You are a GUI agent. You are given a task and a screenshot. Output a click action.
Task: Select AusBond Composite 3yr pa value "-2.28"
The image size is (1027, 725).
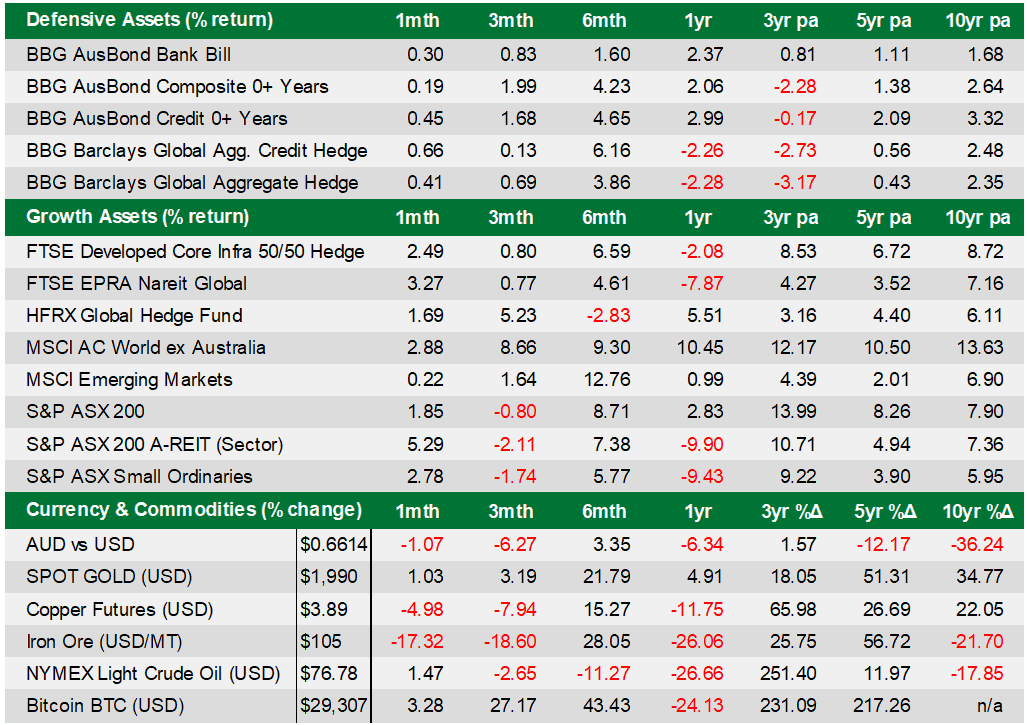tap(795, 86)
